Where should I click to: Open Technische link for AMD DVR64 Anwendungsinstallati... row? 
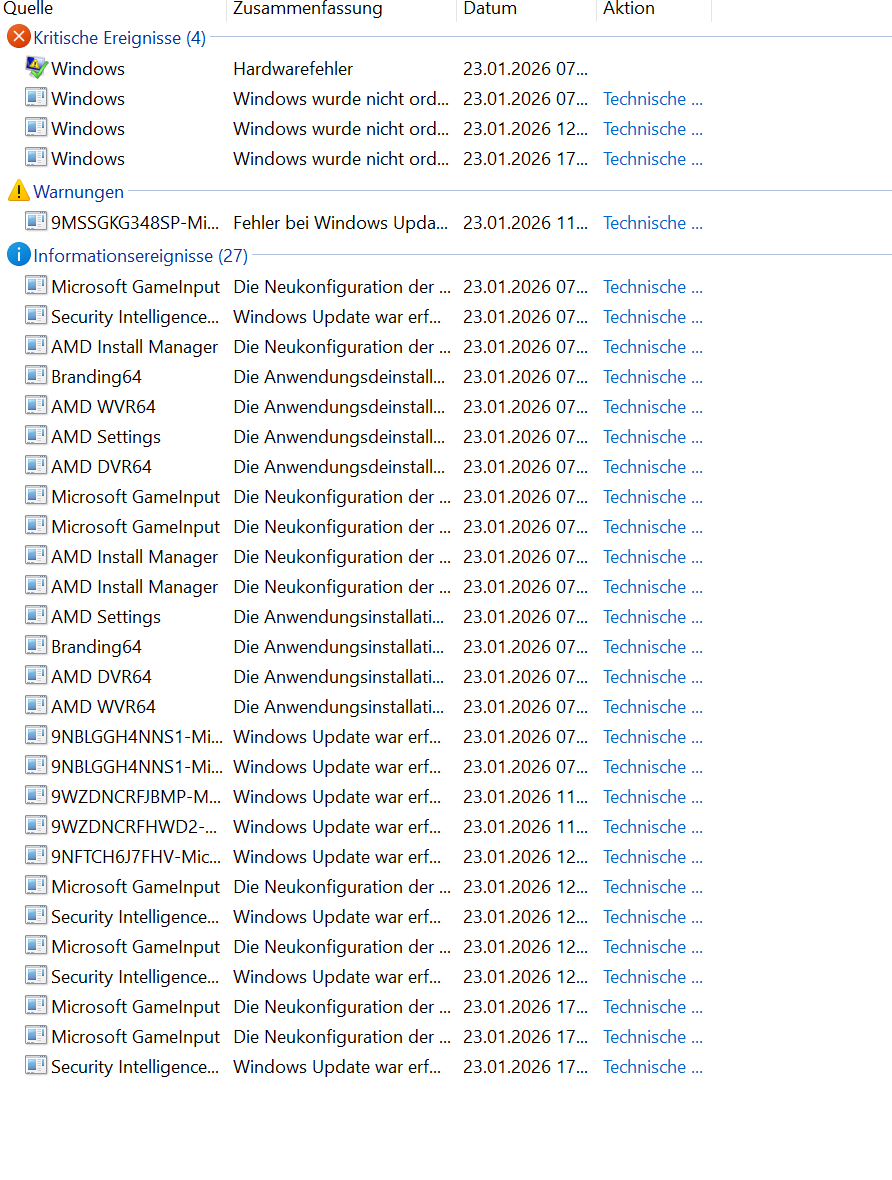tap(653, 677)
